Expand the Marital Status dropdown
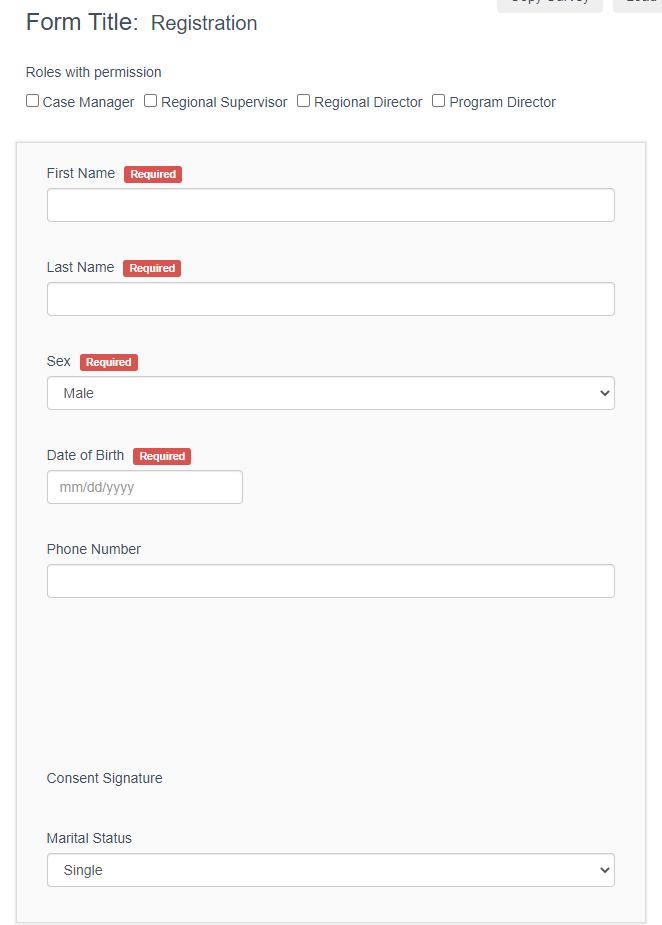The height and width of the screenshot is (925, 662). pyautogui.click(x=330, y=870)
